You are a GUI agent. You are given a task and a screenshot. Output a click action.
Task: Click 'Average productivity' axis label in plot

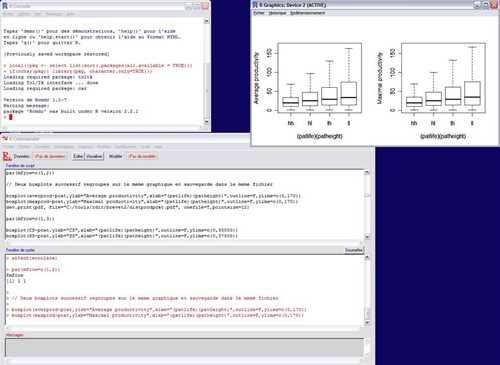coord(256,78)
